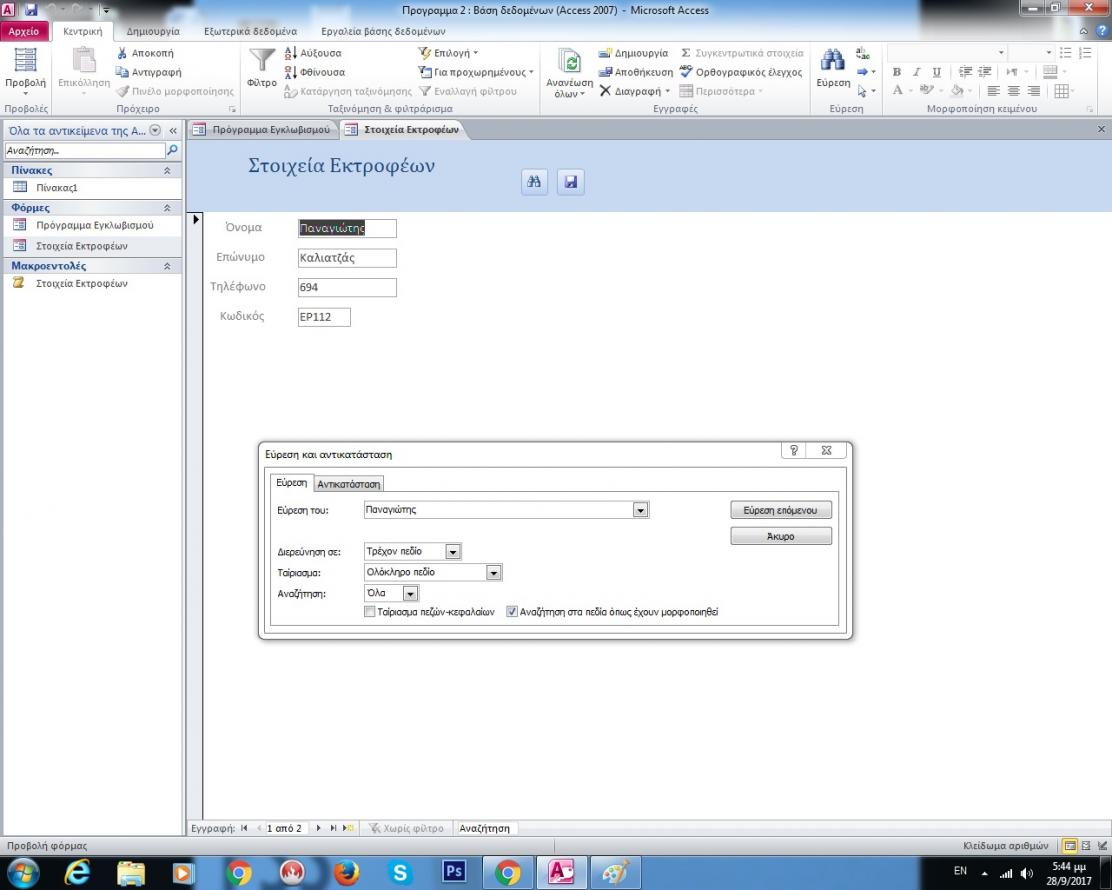1112x890 pixels.
Task: Click the large Εύρεση binoculars ribbon icon
Action: [x=833, y=60]
